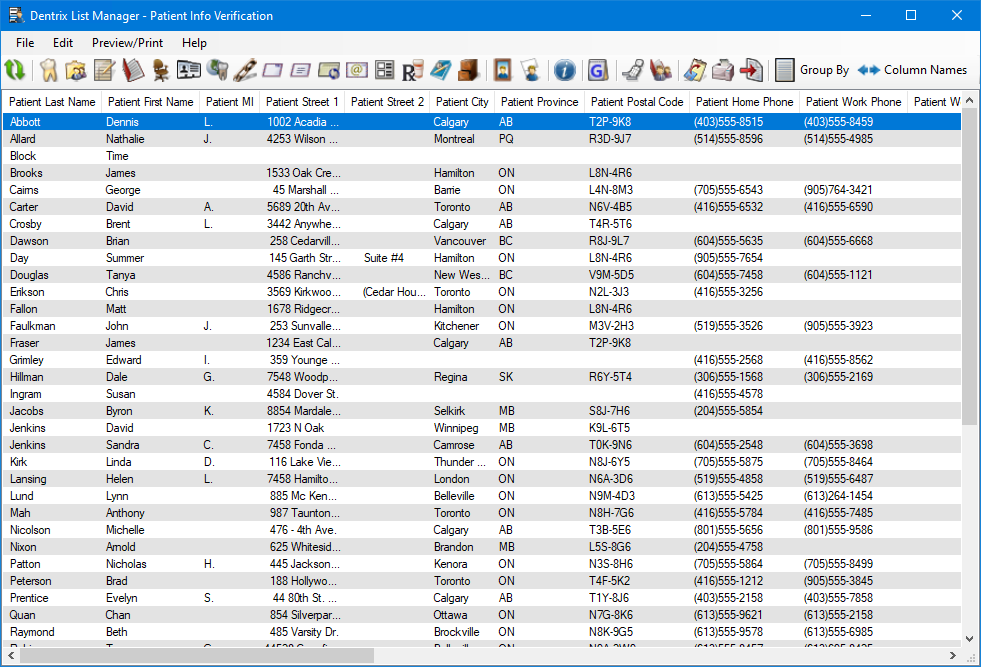Click the horizontal scrollbar left arrow
Image resolution: width=981 pixels, height=667 pixels.
pos(11,655)
